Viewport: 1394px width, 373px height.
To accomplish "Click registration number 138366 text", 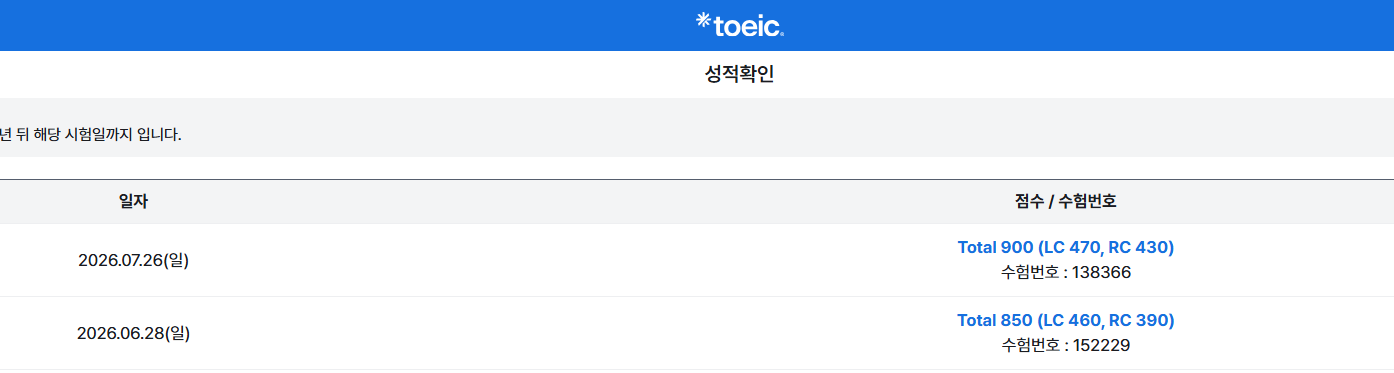I will [x=1101, y=272].
